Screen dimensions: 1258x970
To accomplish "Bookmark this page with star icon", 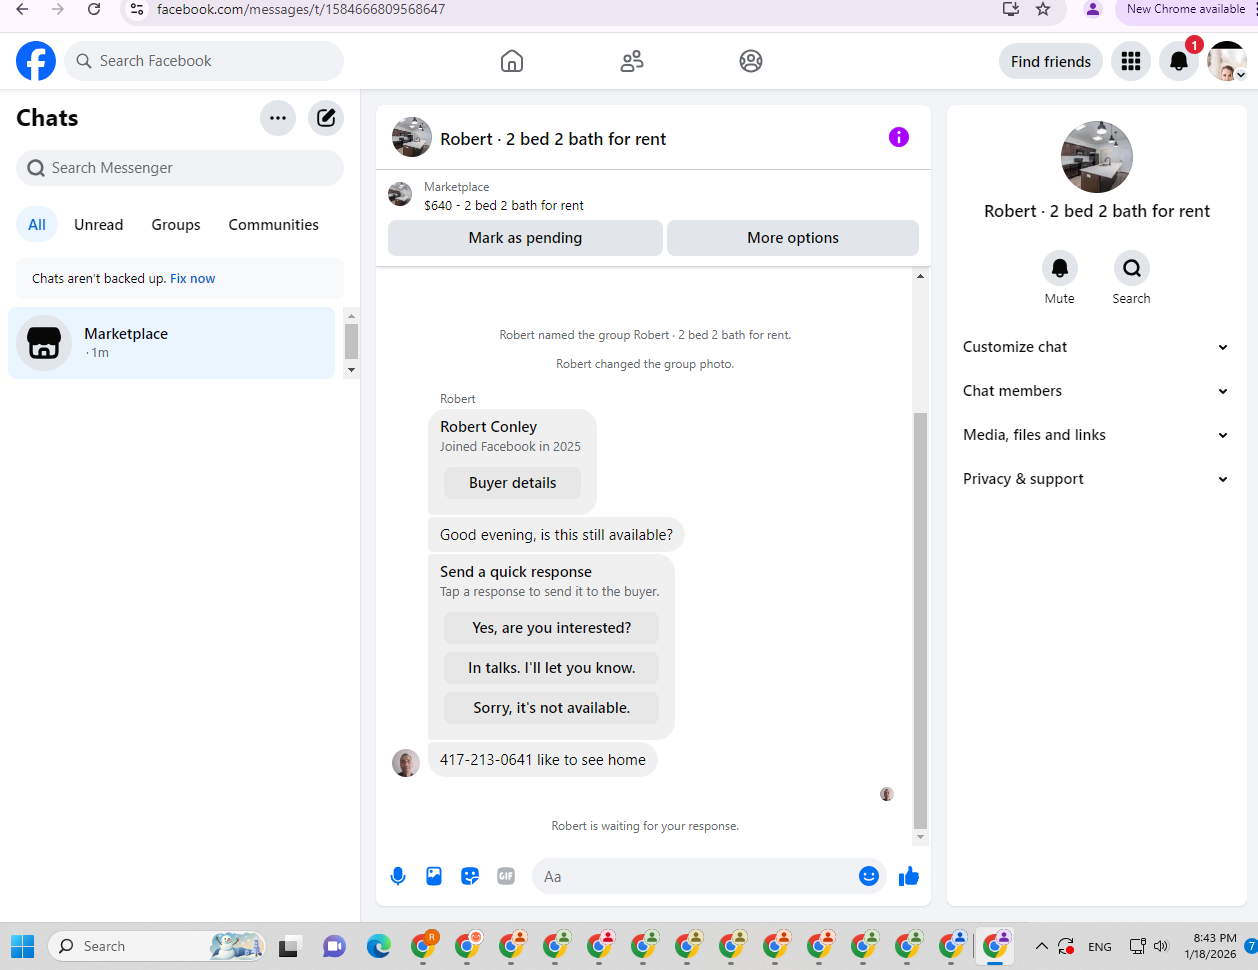I will [1043, 9].
